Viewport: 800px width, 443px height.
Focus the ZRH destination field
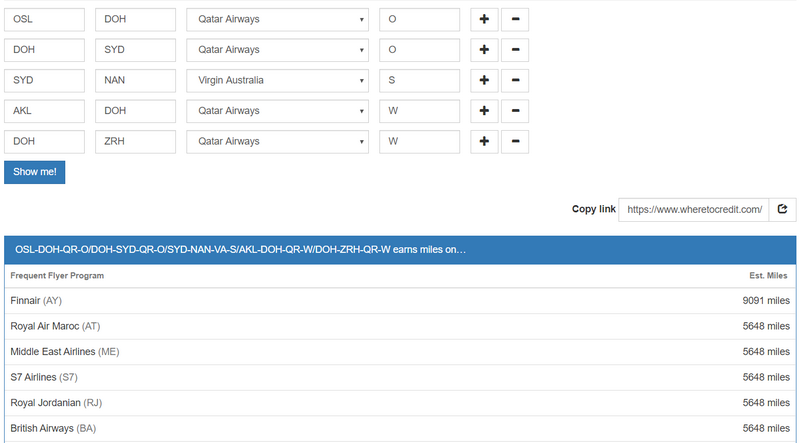pos(135,142)
